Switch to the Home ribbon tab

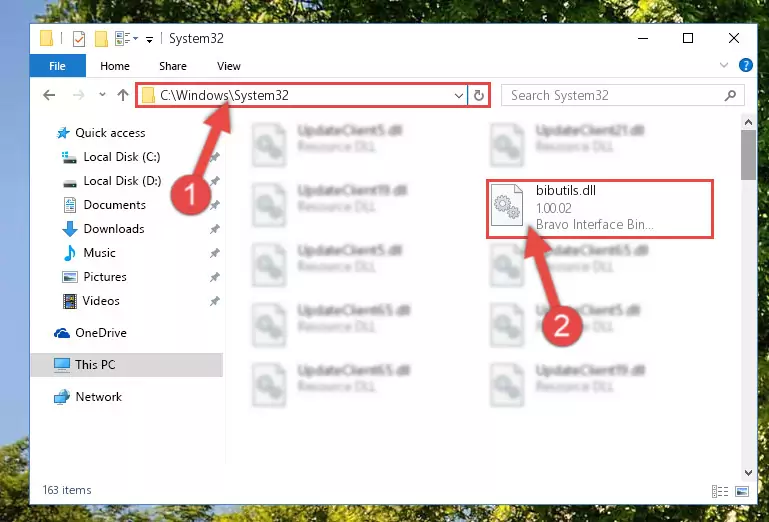coord(115,66)
